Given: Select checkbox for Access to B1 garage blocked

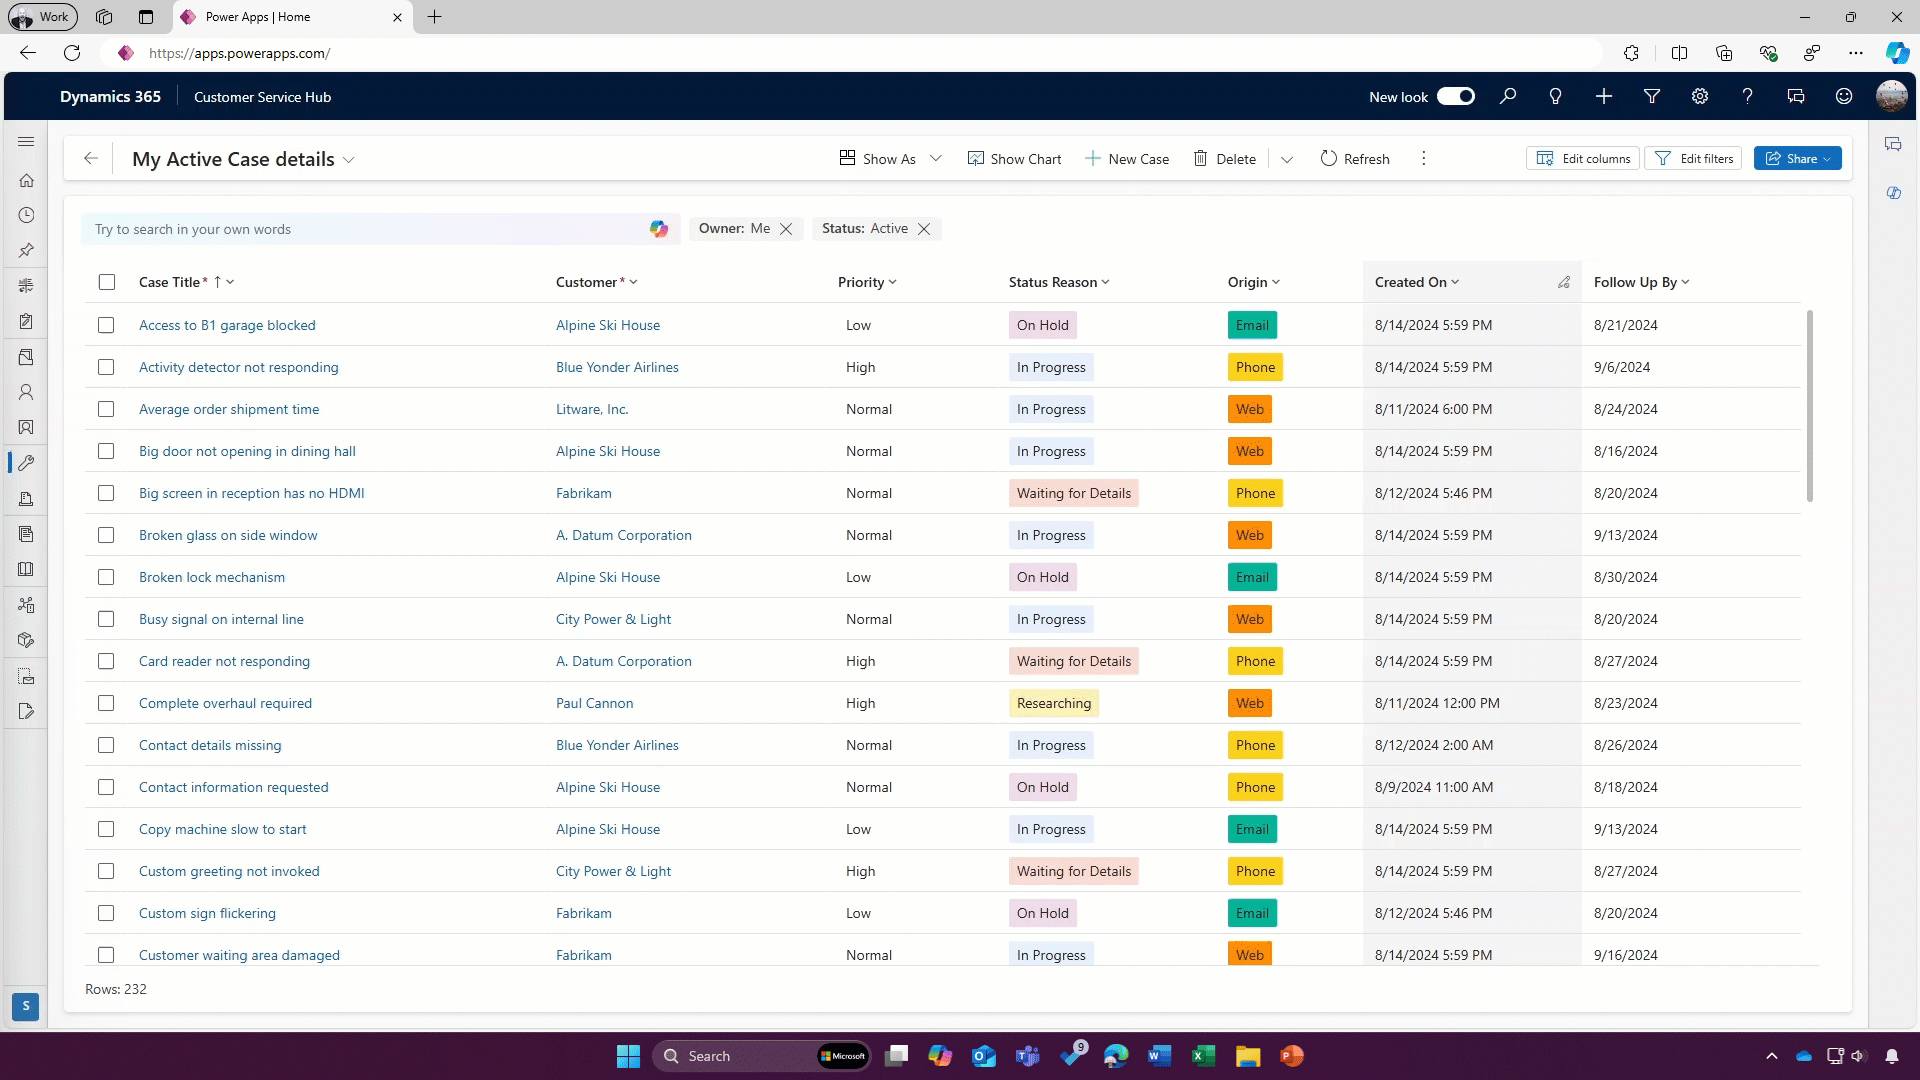Looking at the screenshot, I should point(106,325).
